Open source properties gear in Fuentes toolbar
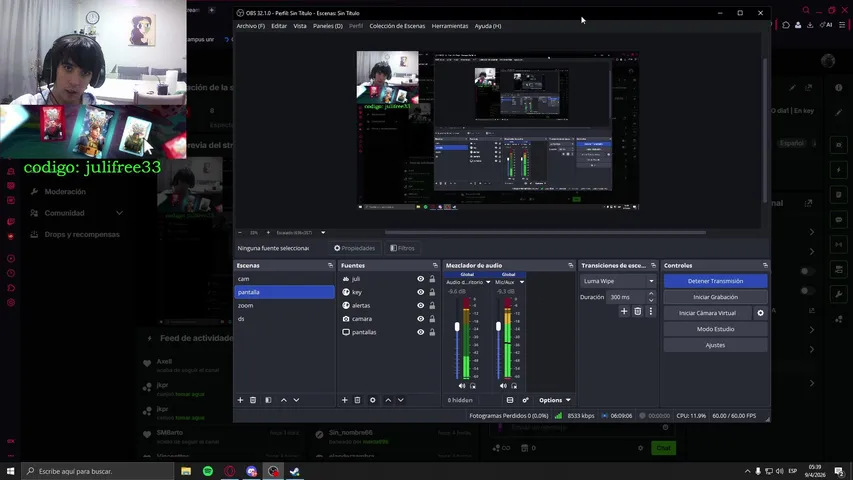 coord(373,400)
